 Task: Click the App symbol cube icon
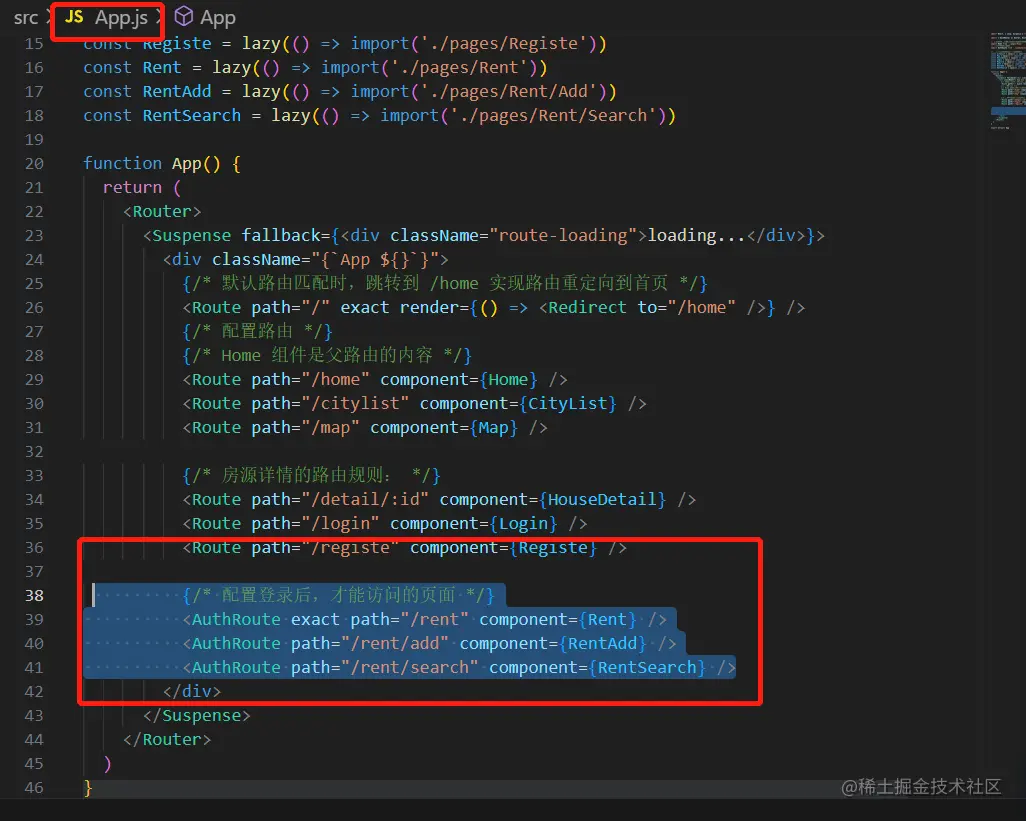(184, 16)
